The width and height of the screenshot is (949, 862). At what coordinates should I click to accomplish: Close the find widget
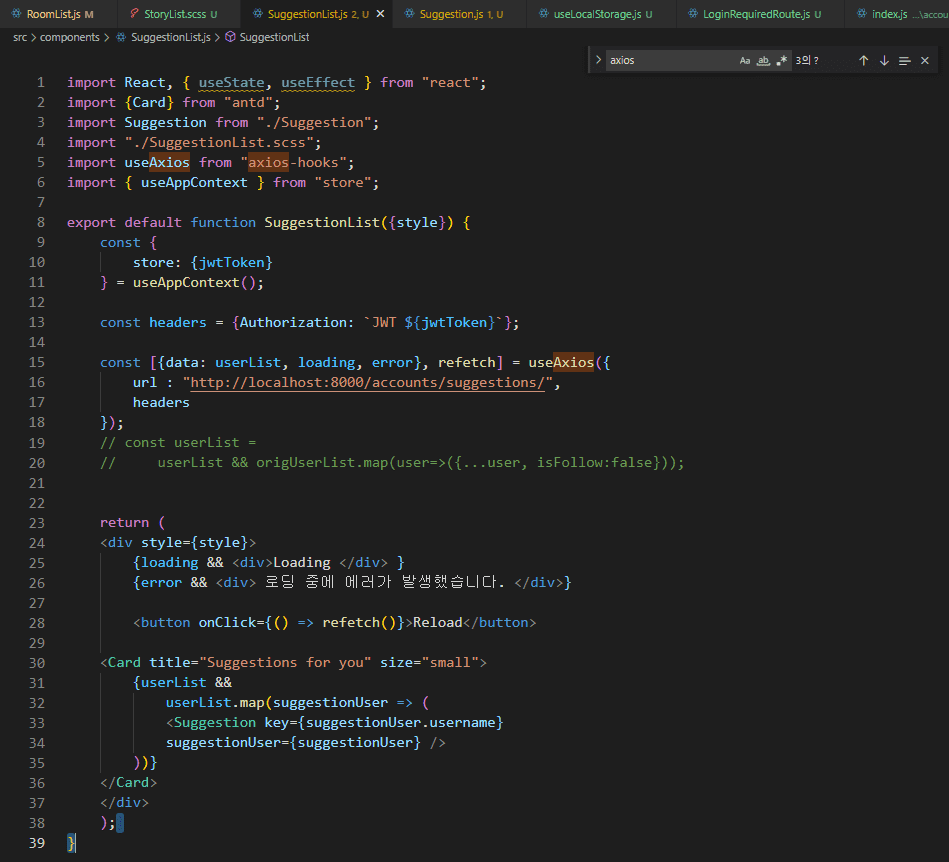point(925,61)
